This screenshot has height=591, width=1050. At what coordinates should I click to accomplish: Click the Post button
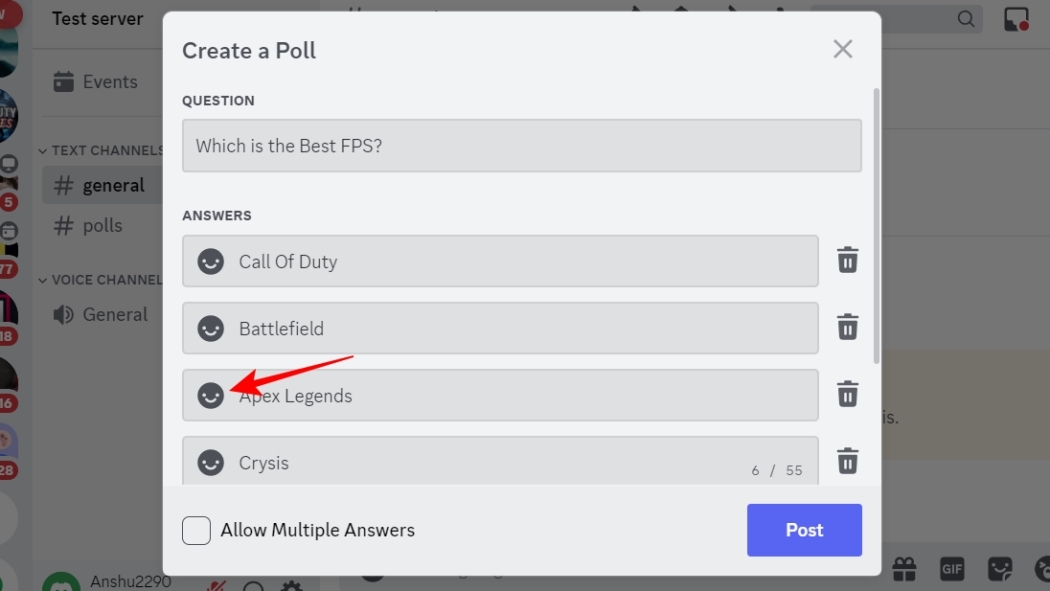[x=804, y=530]
